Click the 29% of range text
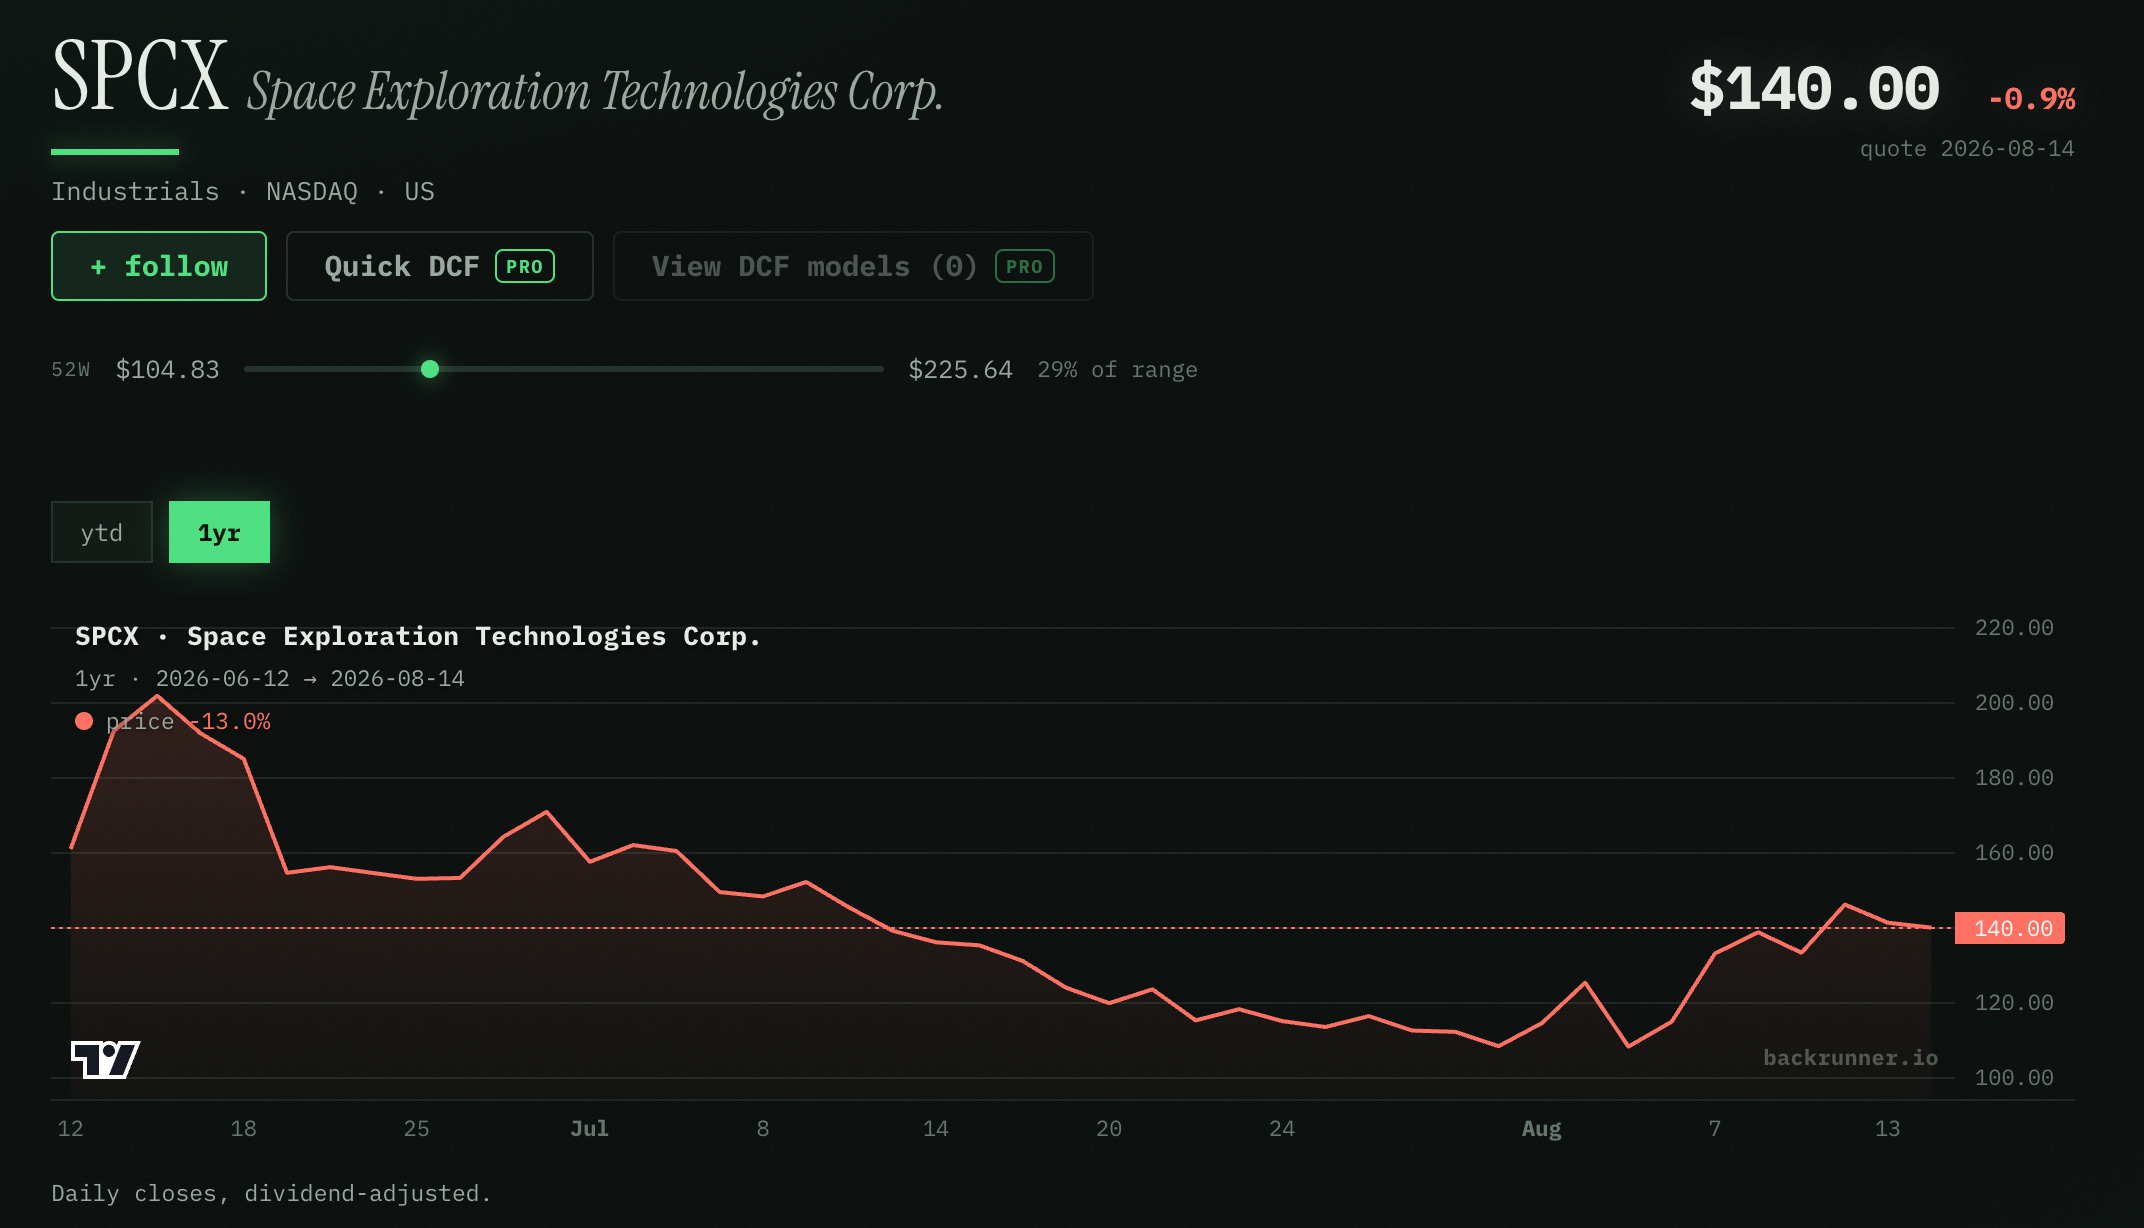Screen dimensions: 2144x1228 click(x=1117, y=370)
